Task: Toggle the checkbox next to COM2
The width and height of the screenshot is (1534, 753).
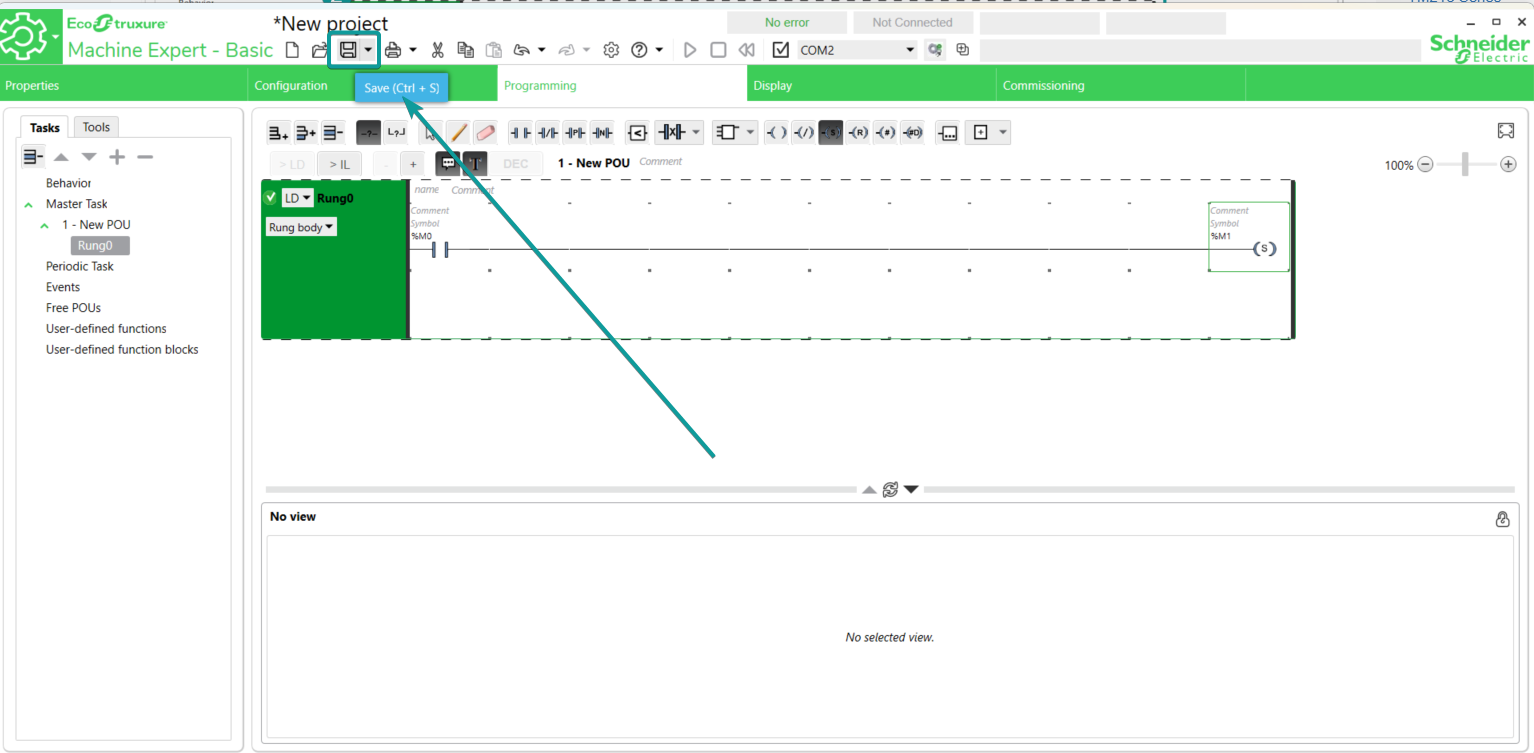Action: point(781,50)
